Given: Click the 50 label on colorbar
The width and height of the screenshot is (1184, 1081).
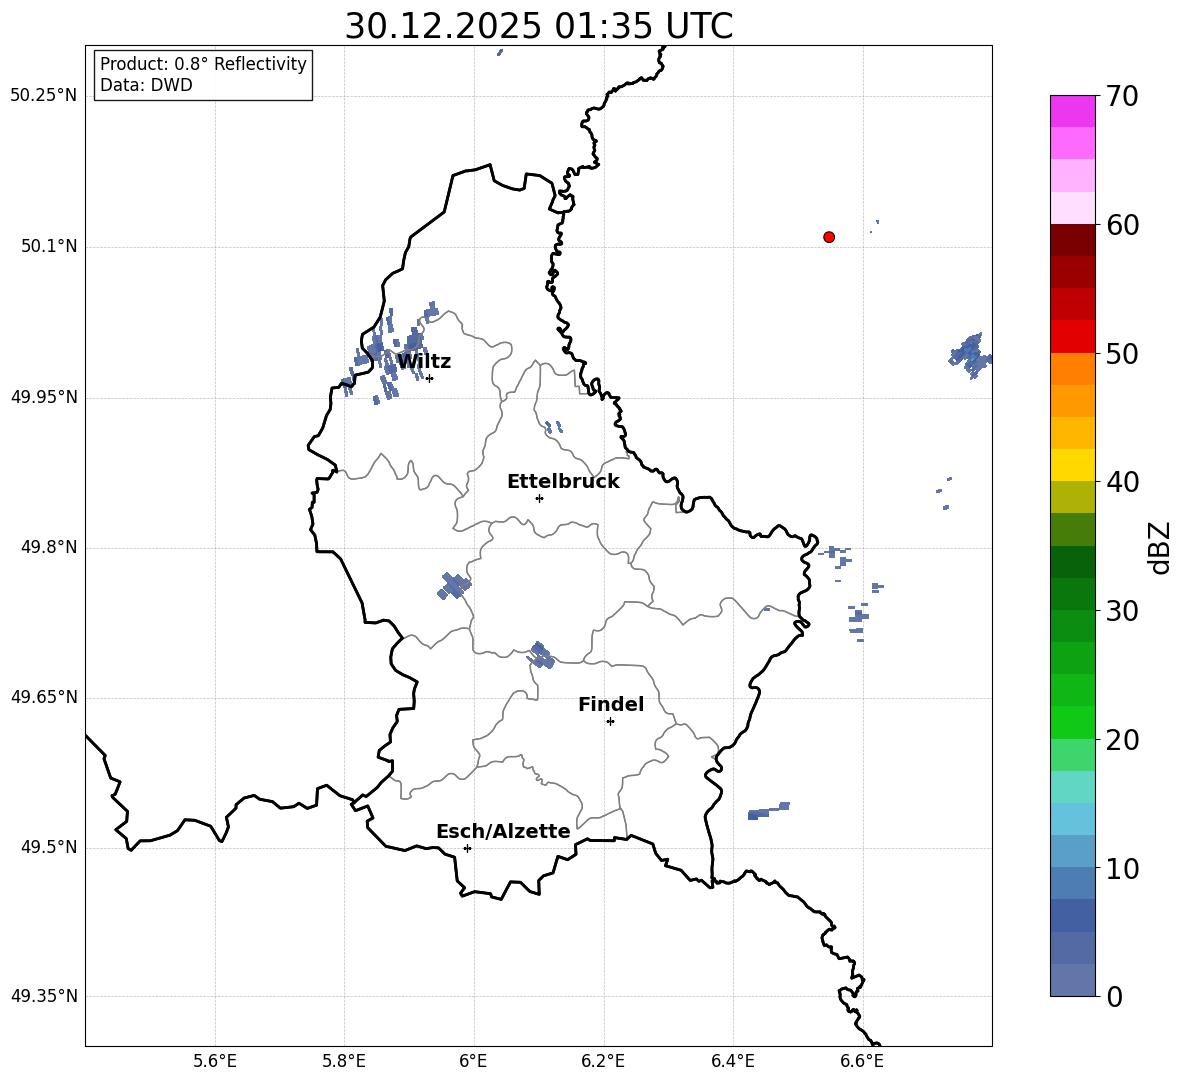Looking at the screenshot, I should pos(1121,353).
